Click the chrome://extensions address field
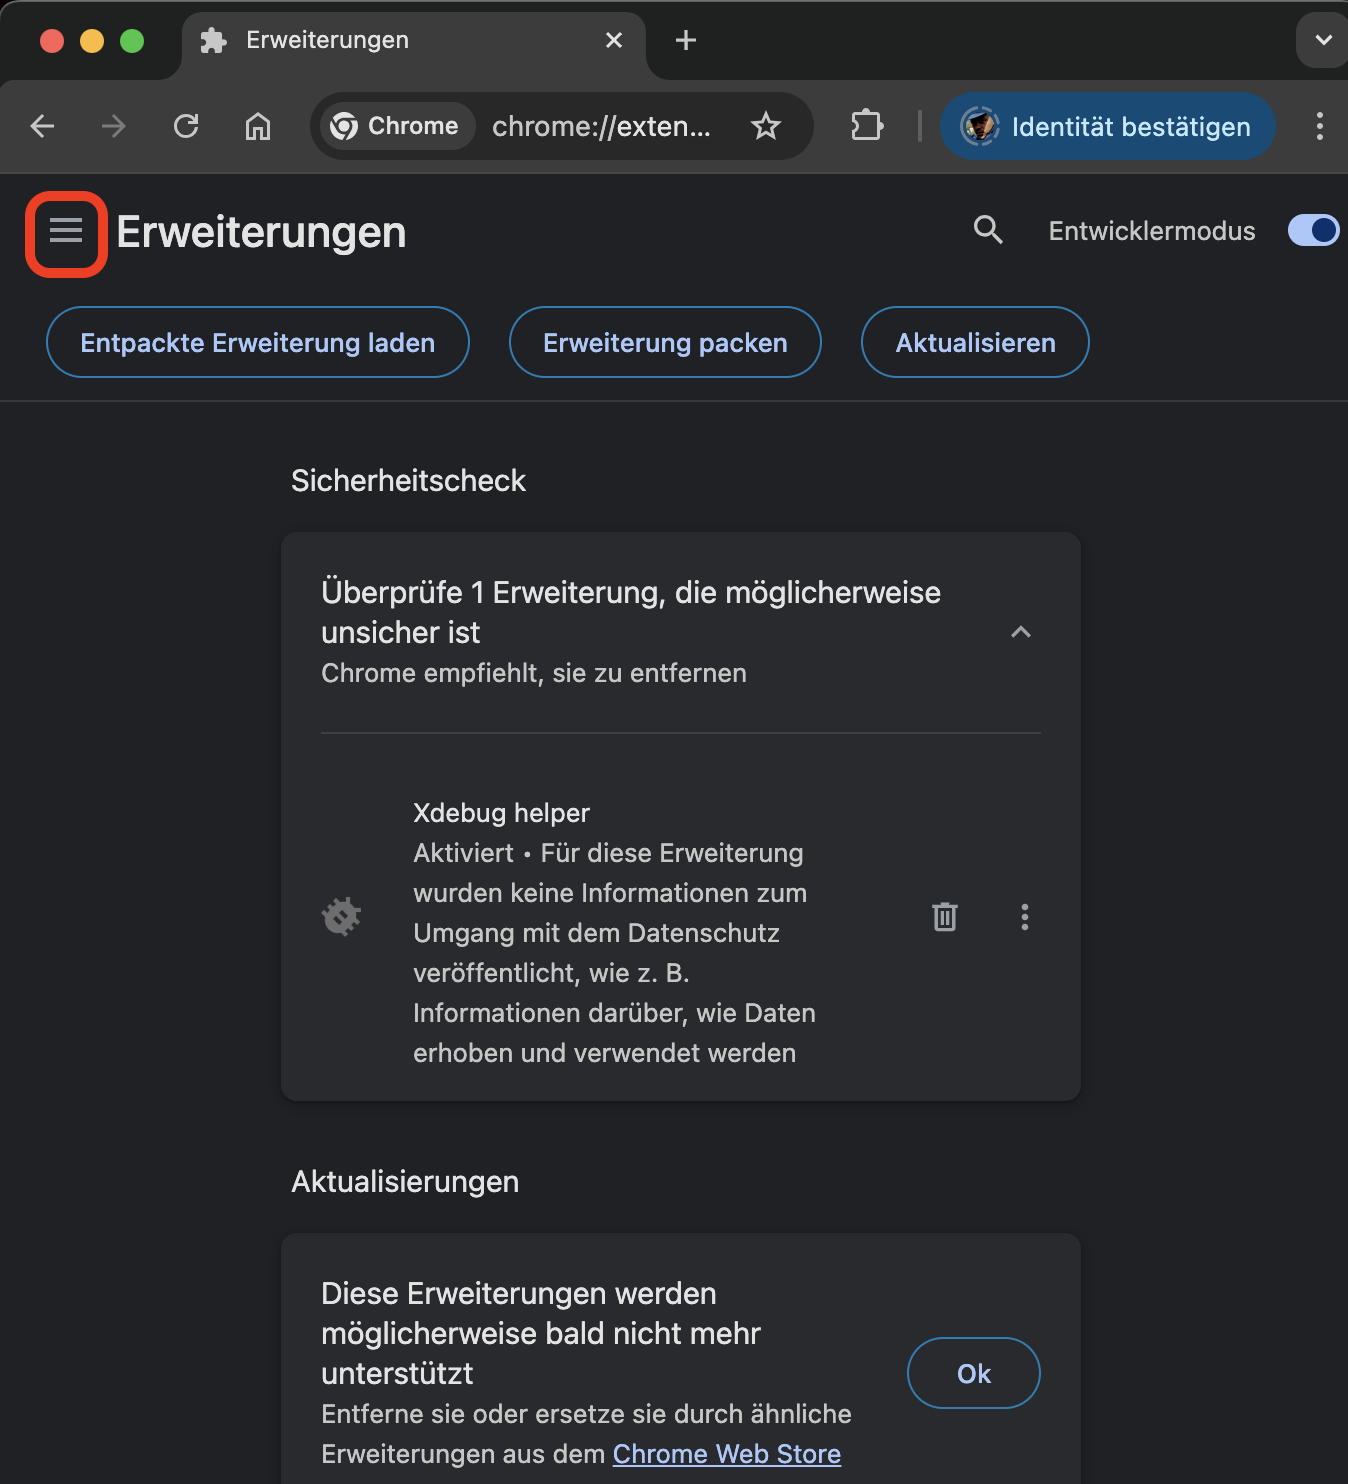The height and width of the screenshot is (1484, 1348). click(602, 126)
